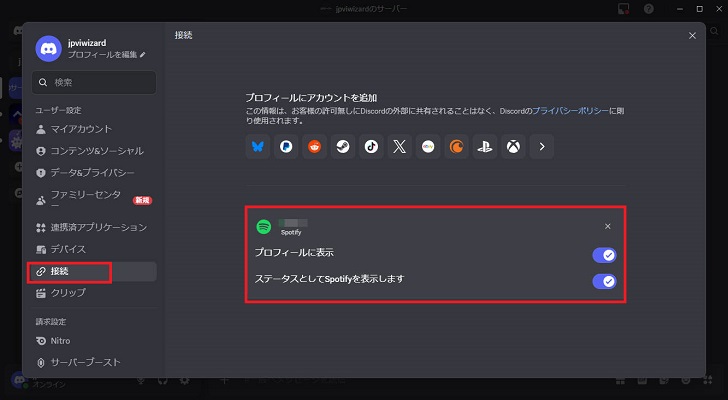Connect an eBay account
This screenshot has width=728, height=400.
click(x=428, y=147)
